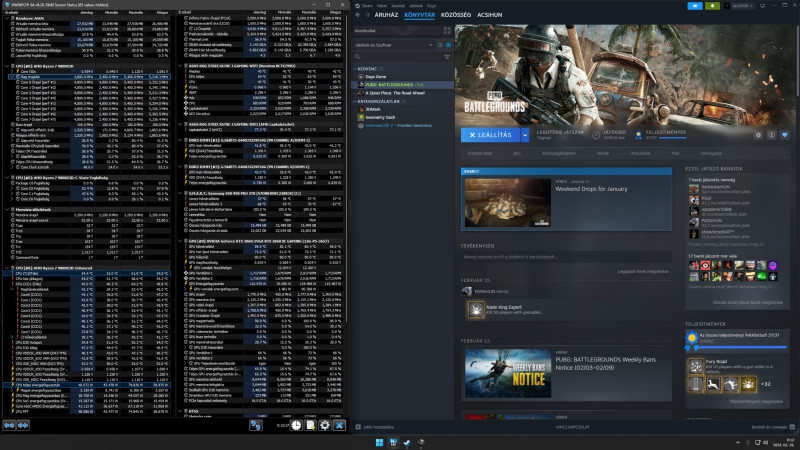Show recent activity clock icon in library filter
The width and height of the screenshot is (800, 450).
tap(440, 45)
